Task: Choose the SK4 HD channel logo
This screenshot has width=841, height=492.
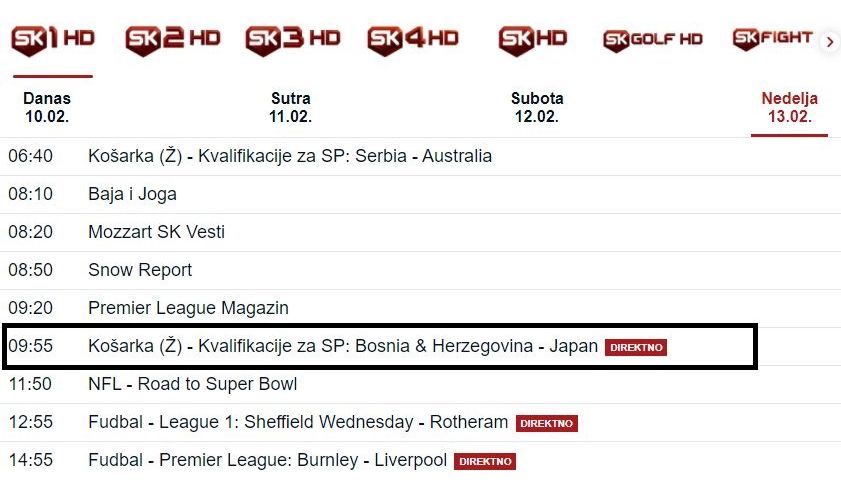Action: coord(413,39)
